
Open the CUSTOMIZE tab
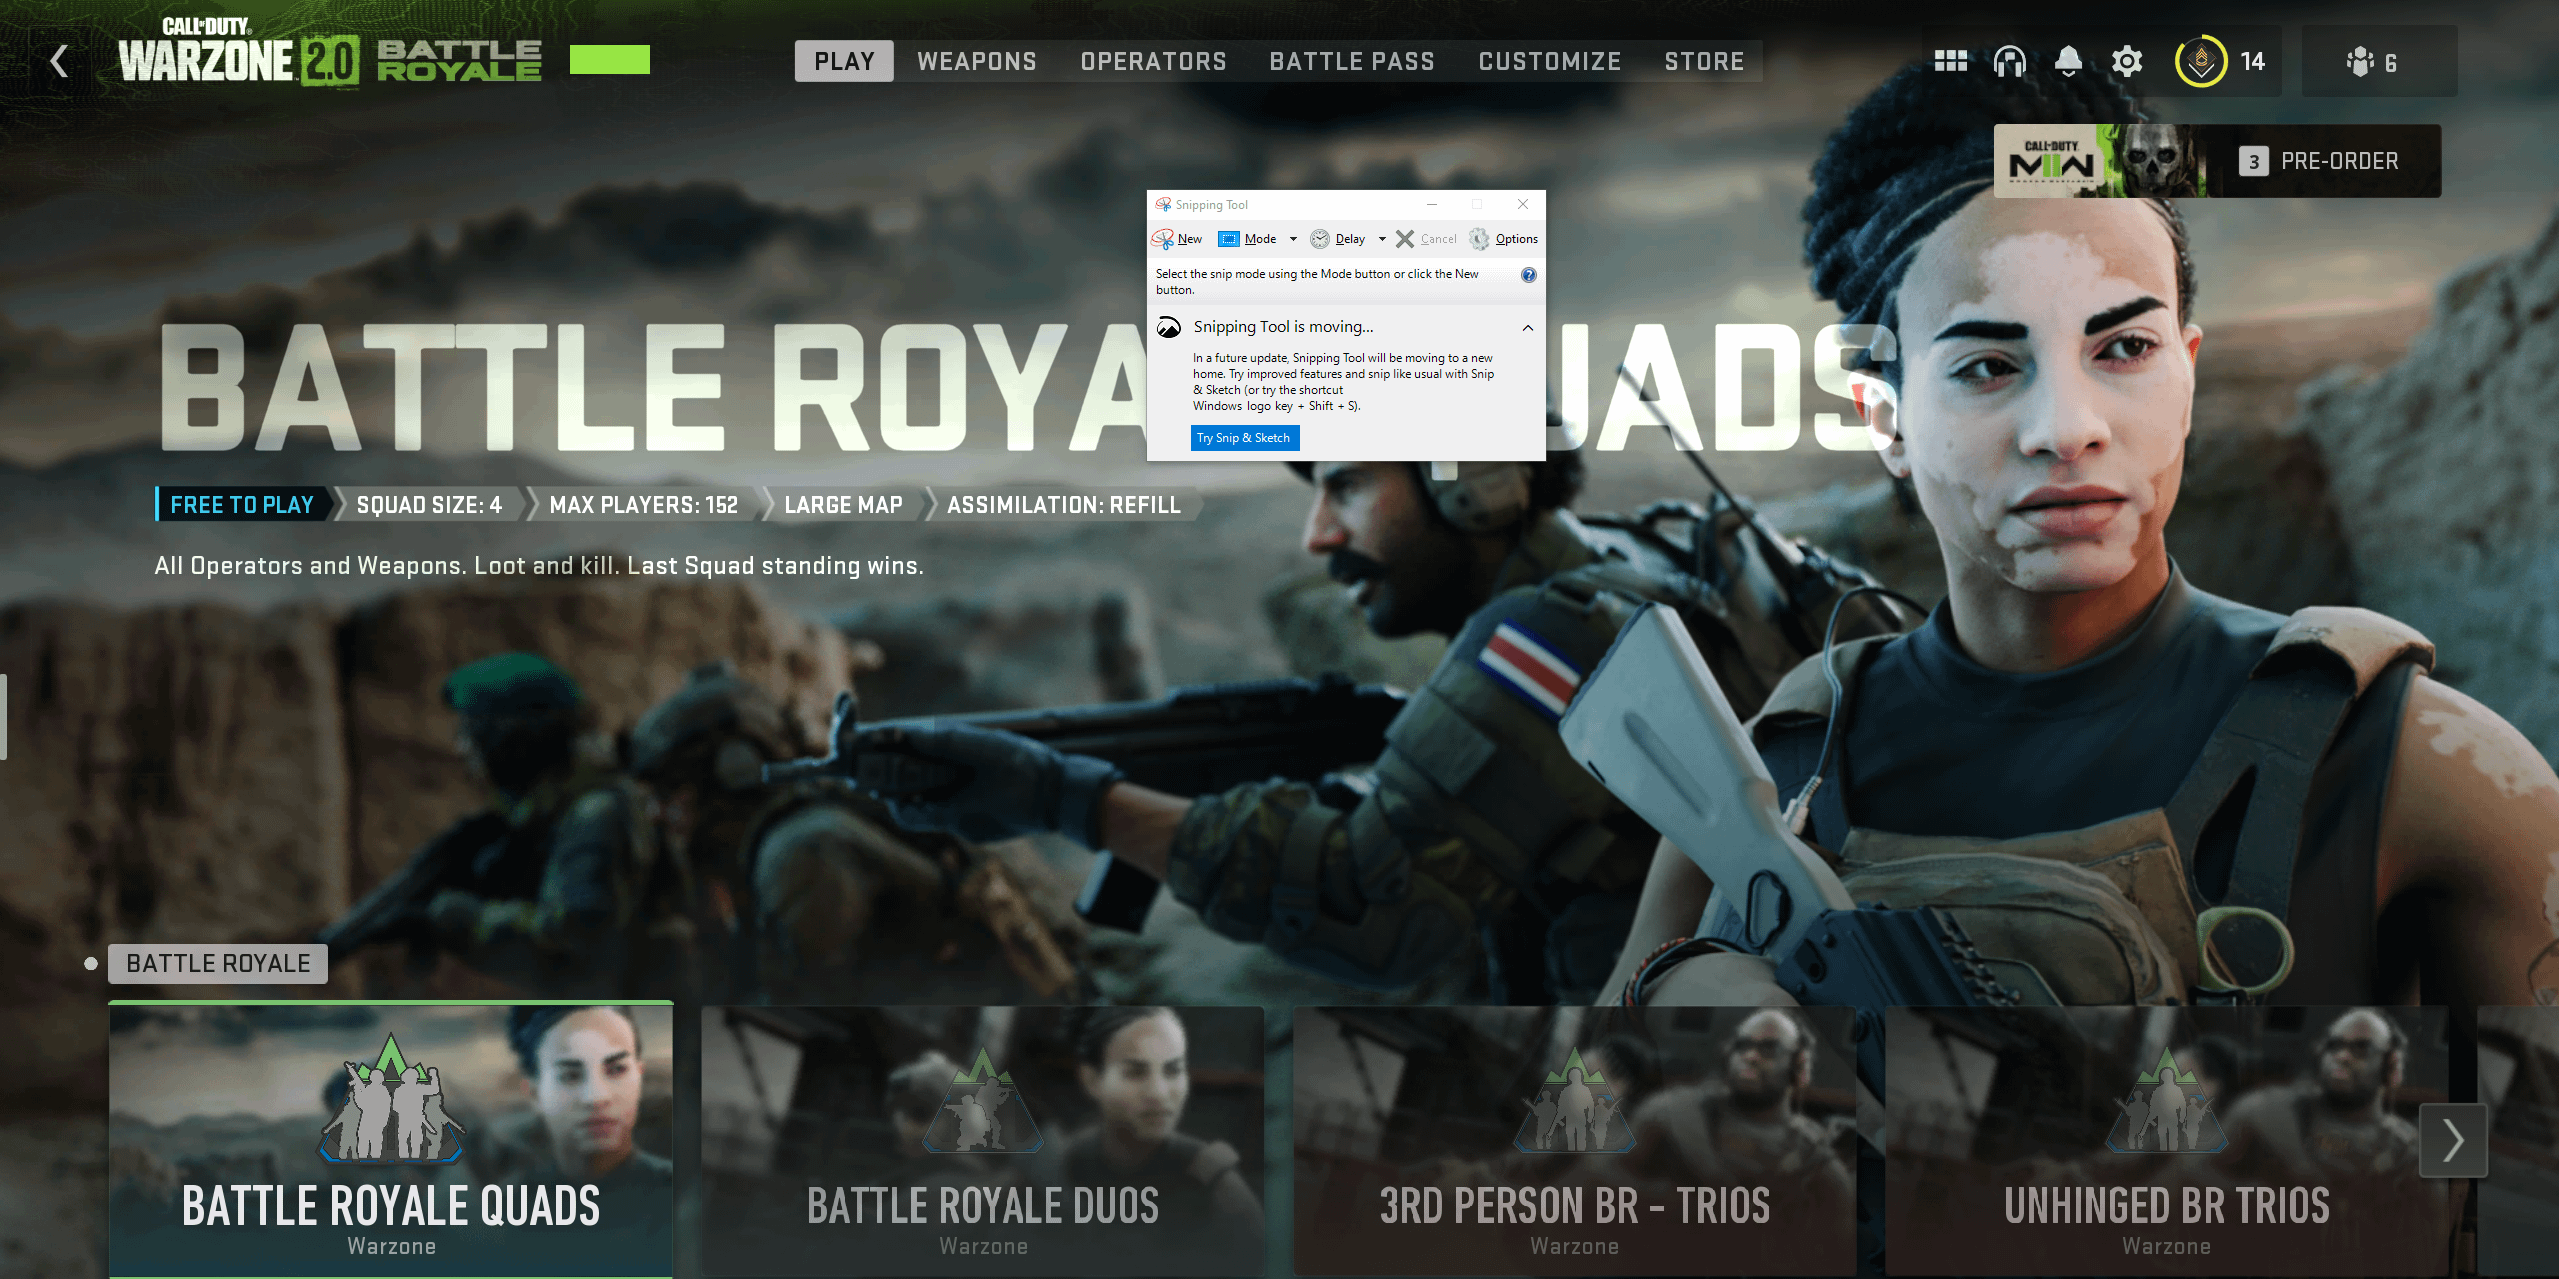(1549, 61)
